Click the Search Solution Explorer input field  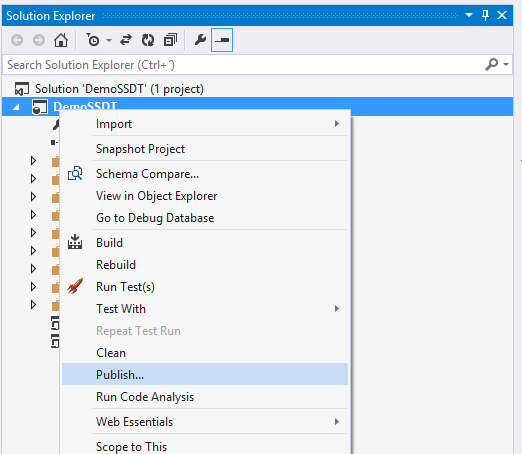tap(243, 65)
